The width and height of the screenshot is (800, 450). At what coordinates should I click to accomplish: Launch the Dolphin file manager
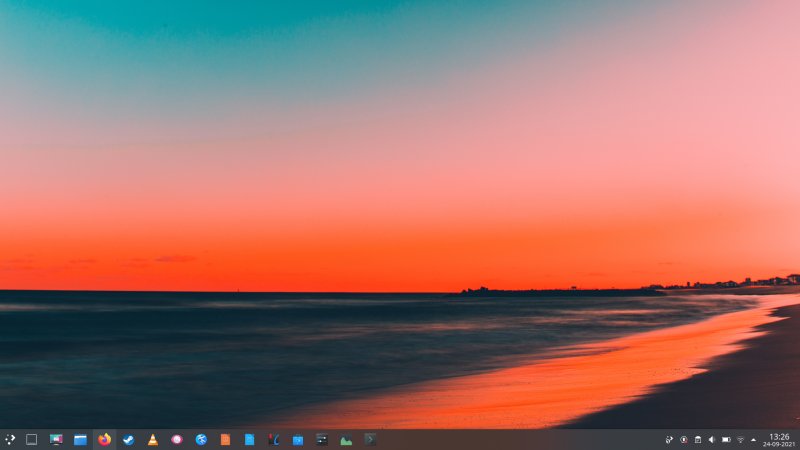80,439
